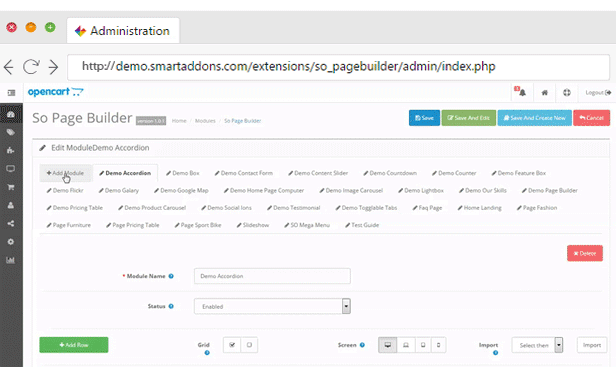Click the browser URL address bar

[339, 67]
